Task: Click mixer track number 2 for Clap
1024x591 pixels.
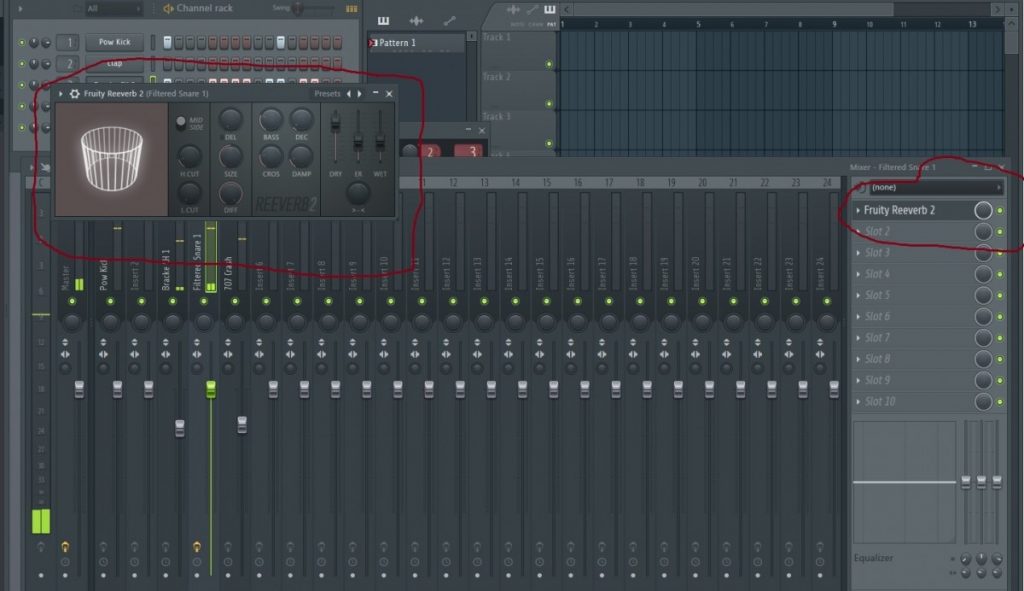Action: coord(69,64)
